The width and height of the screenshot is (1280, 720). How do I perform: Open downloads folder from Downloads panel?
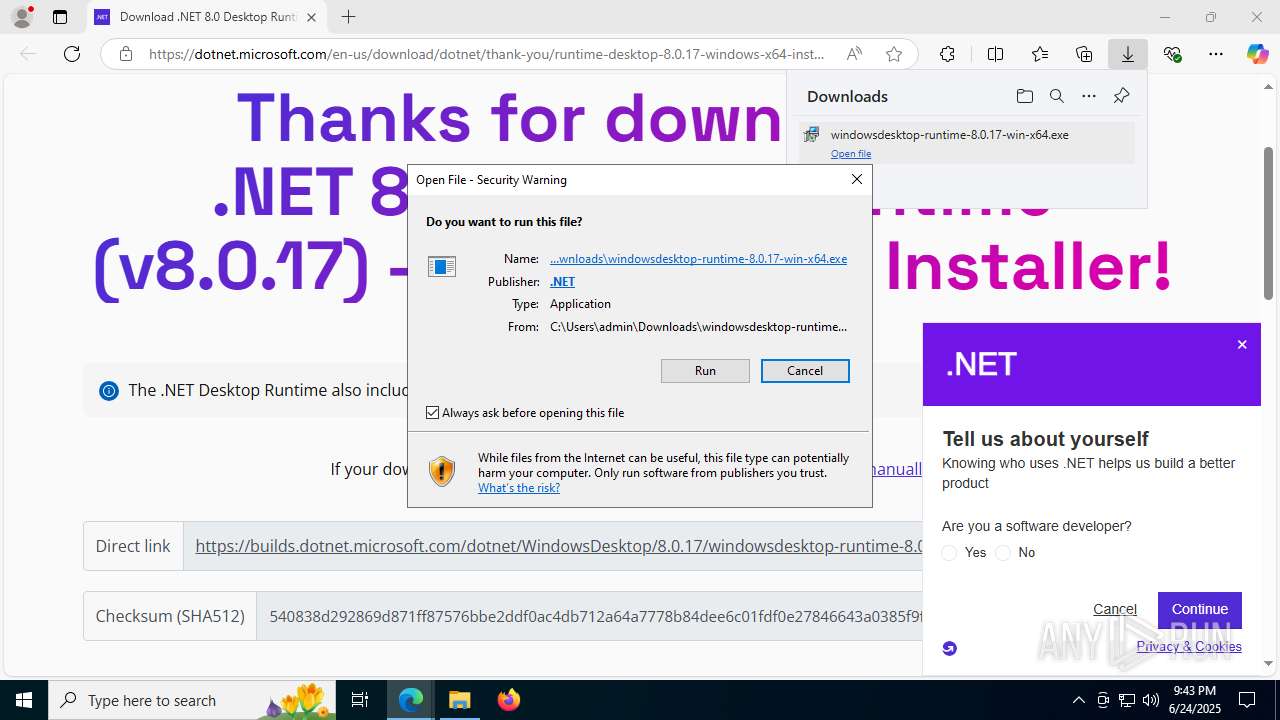1025,96
